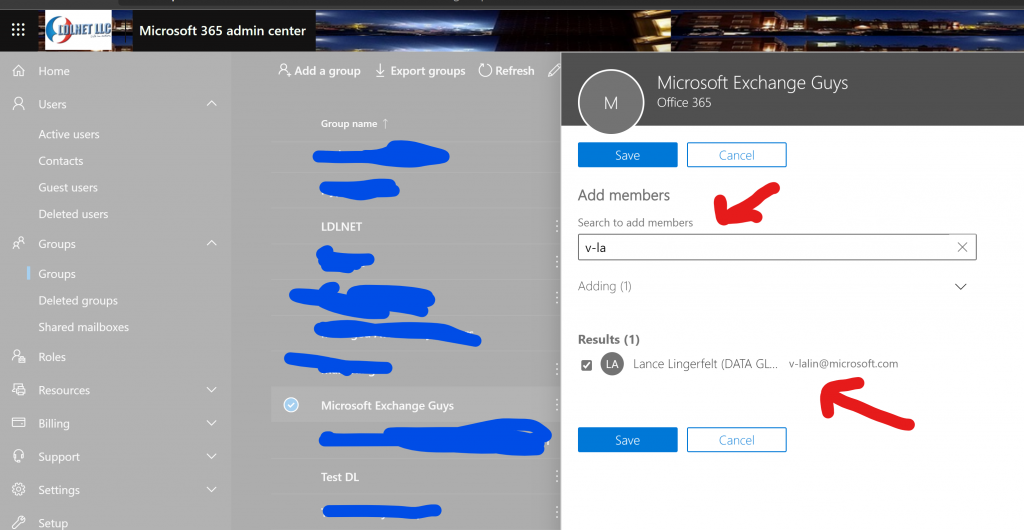This screenshot has height=530, width=1024.
Task: Click the Add a group icon
Action: point(284,70)
